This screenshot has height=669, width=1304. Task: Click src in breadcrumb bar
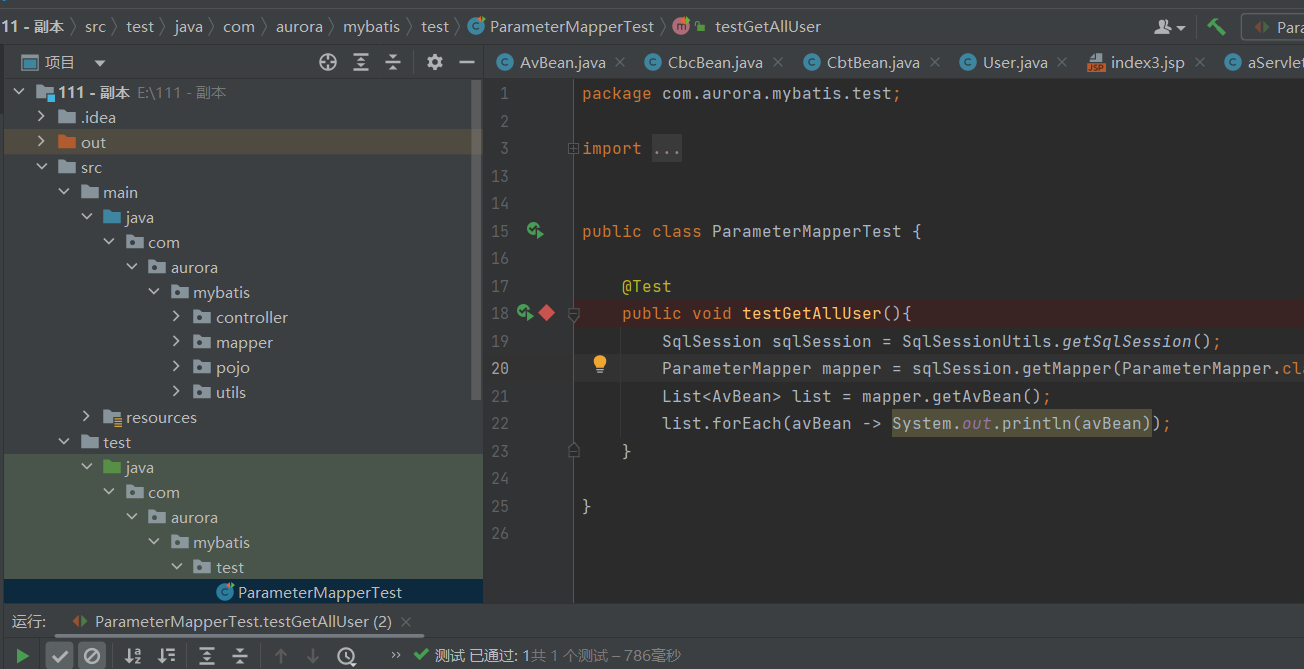(x=95, y=27)
